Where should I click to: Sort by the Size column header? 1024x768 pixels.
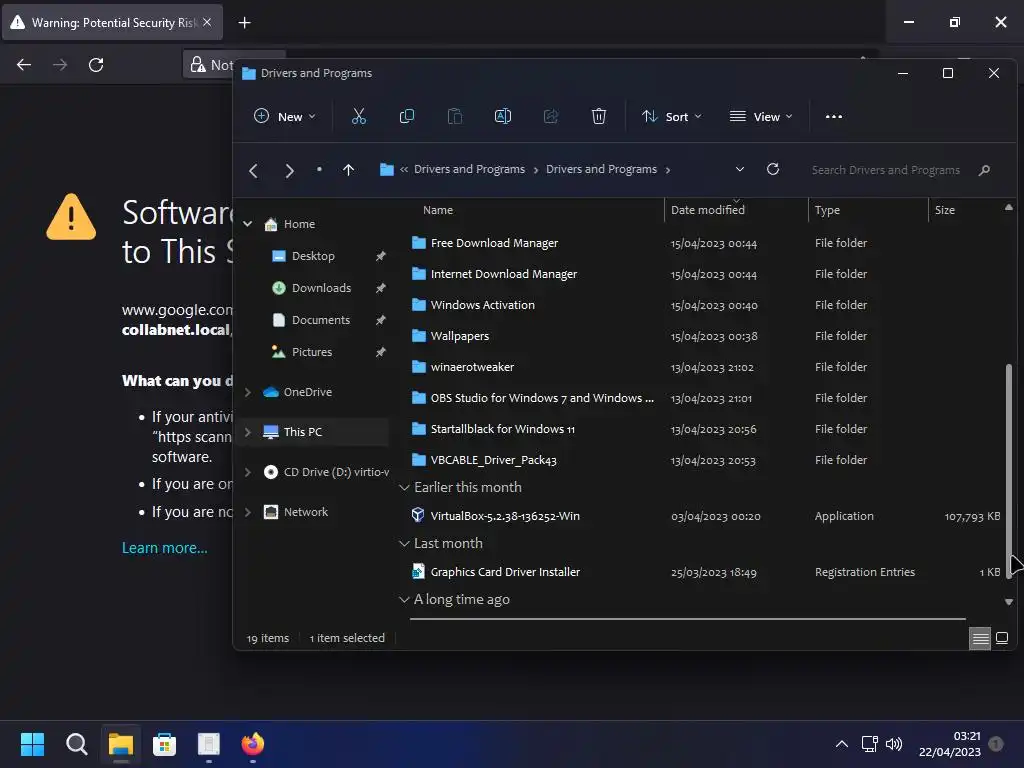[x=944, y=210]
